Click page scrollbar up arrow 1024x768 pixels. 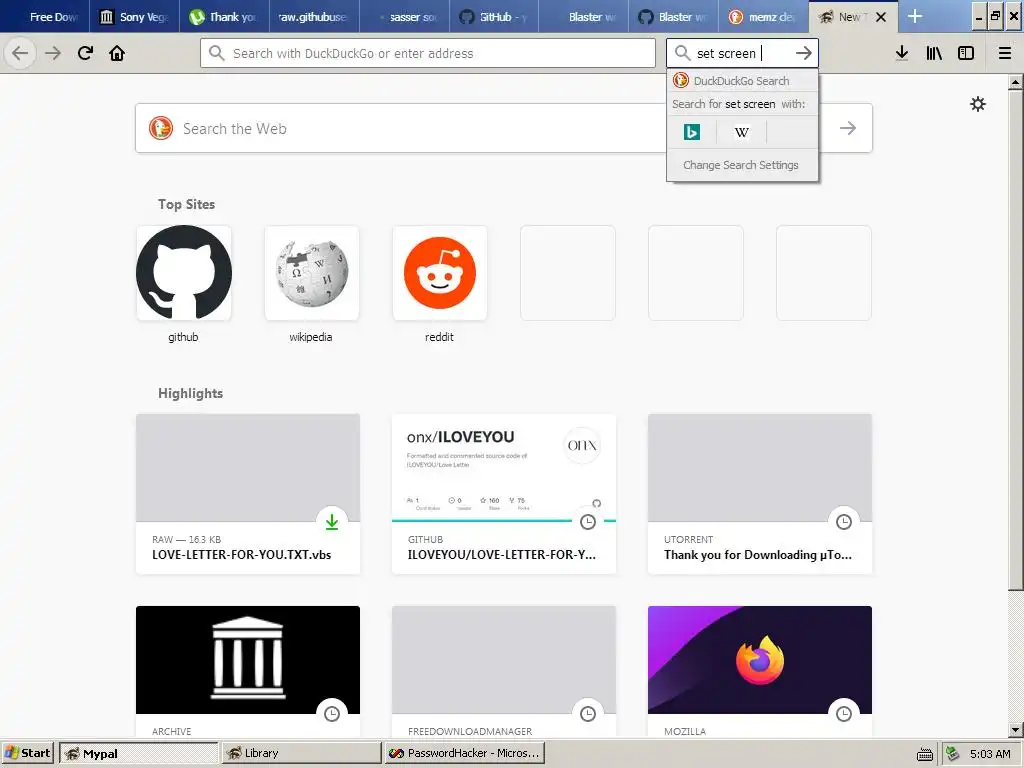(1016, 82)
